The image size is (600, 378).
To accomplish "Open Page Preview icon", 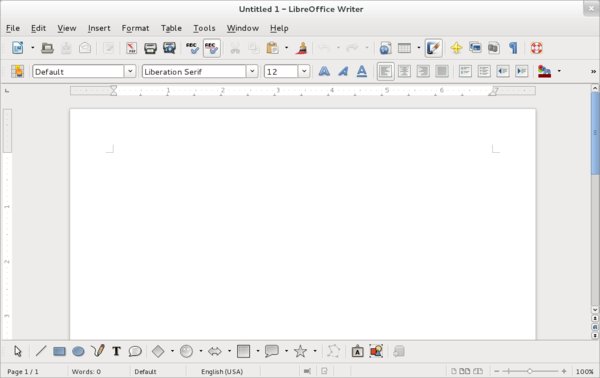I will 169,48.
